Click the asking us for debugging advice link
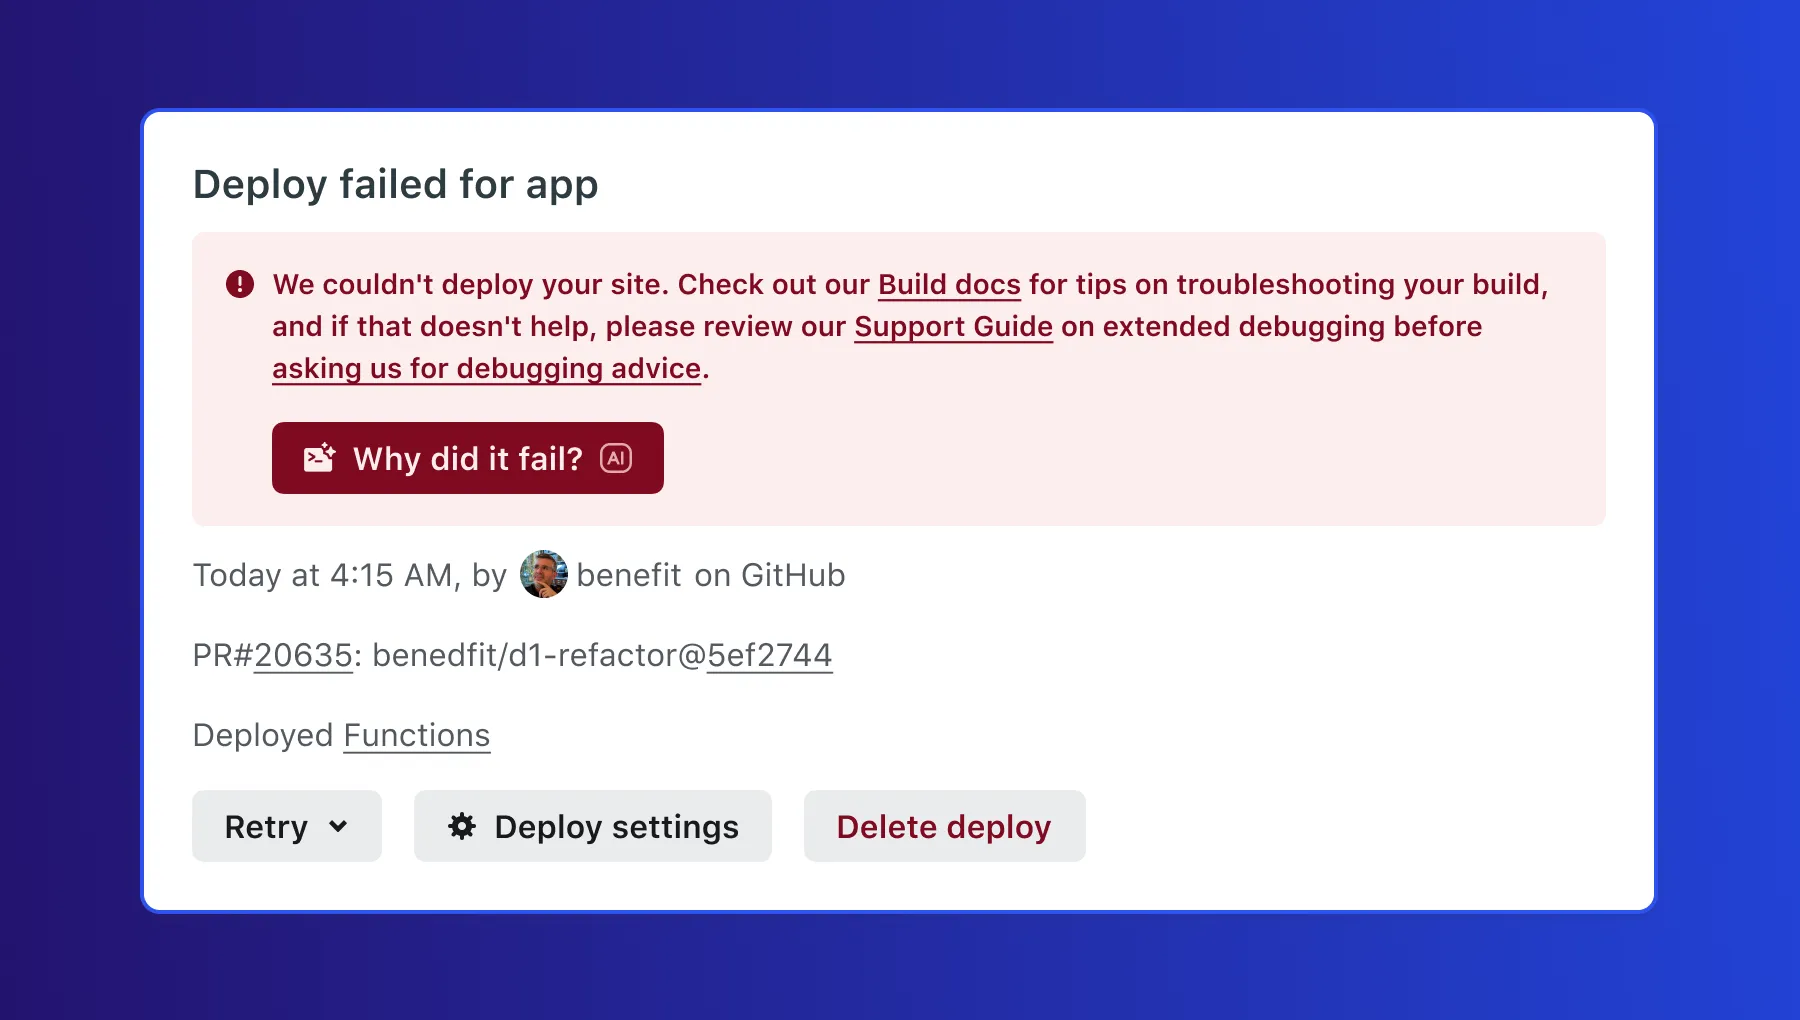 pos(484,368)
